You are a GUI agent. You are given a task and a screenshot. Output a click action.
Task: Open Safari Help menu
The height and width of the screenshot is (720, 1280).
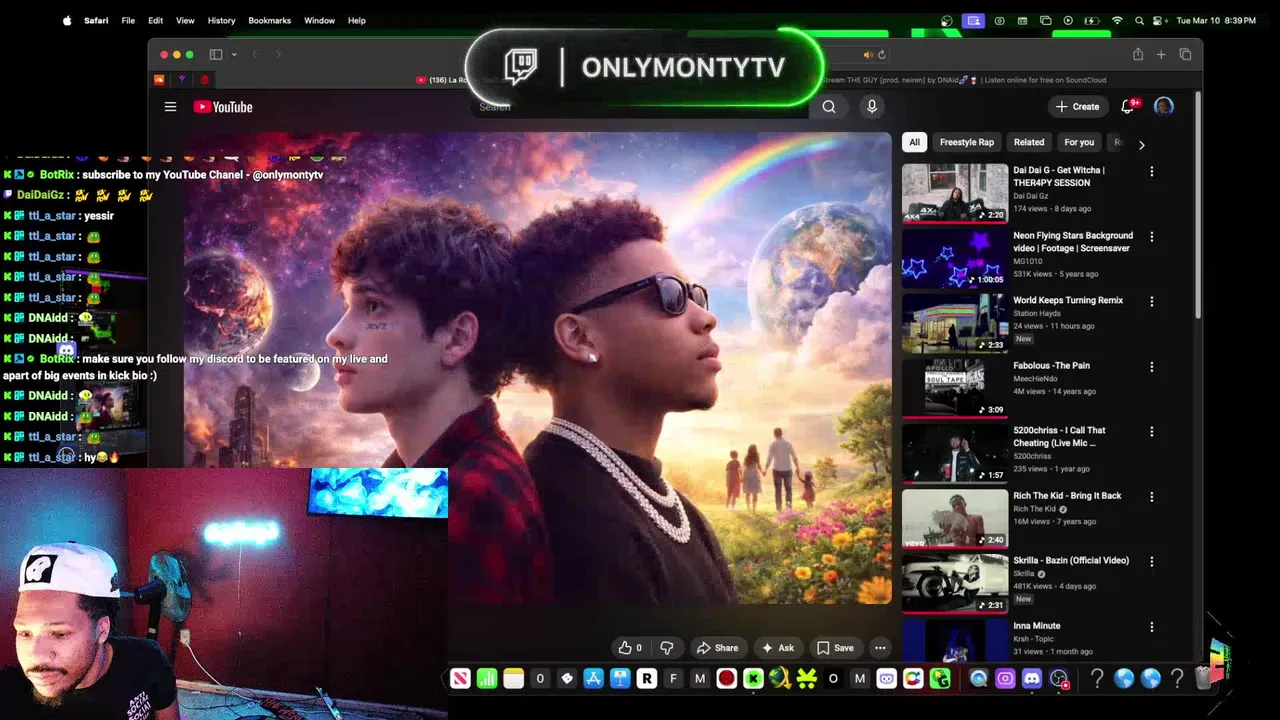click(357, 20)
